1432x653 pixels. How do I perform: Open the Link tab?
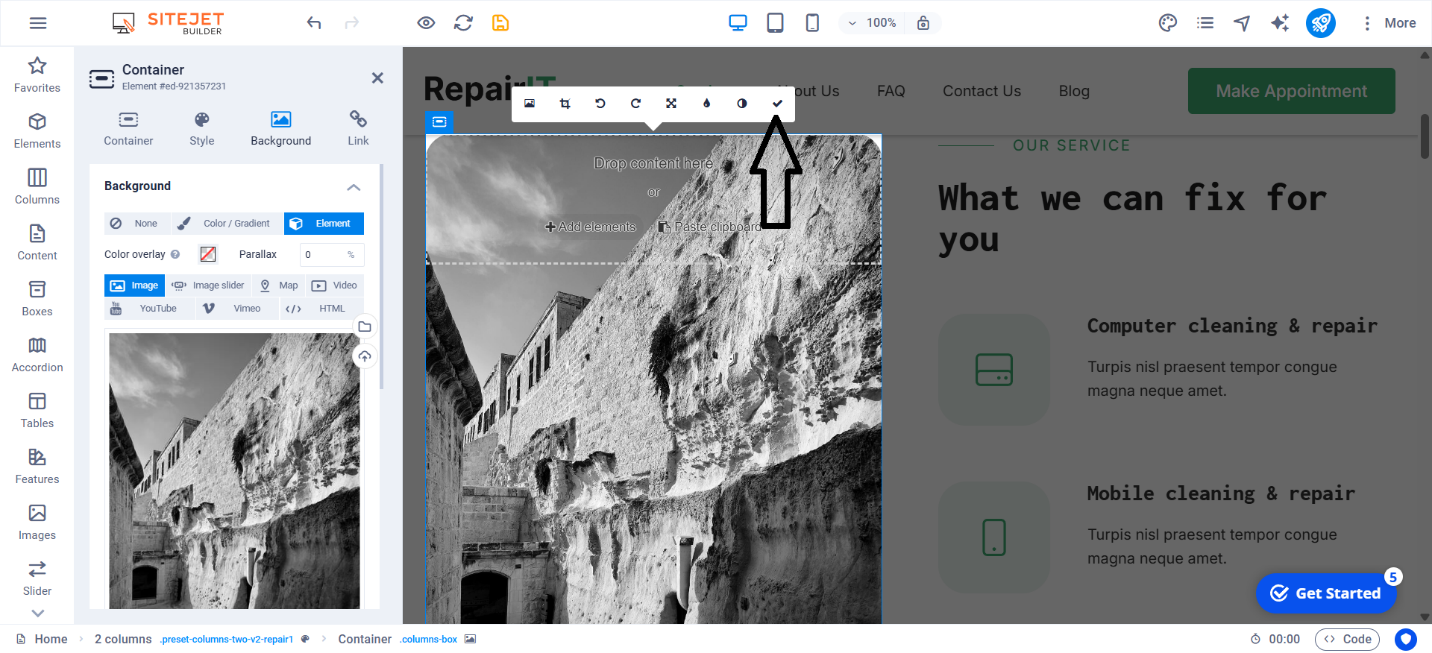358,129
